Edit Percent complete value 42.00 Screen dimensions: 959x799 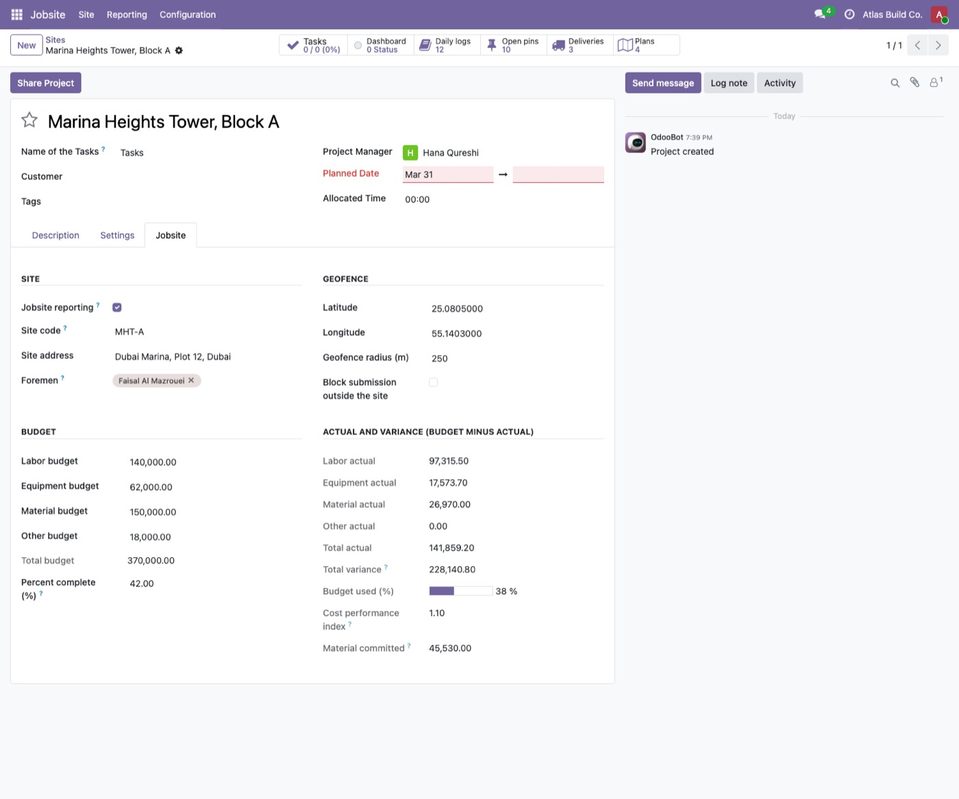pos(214,584)
